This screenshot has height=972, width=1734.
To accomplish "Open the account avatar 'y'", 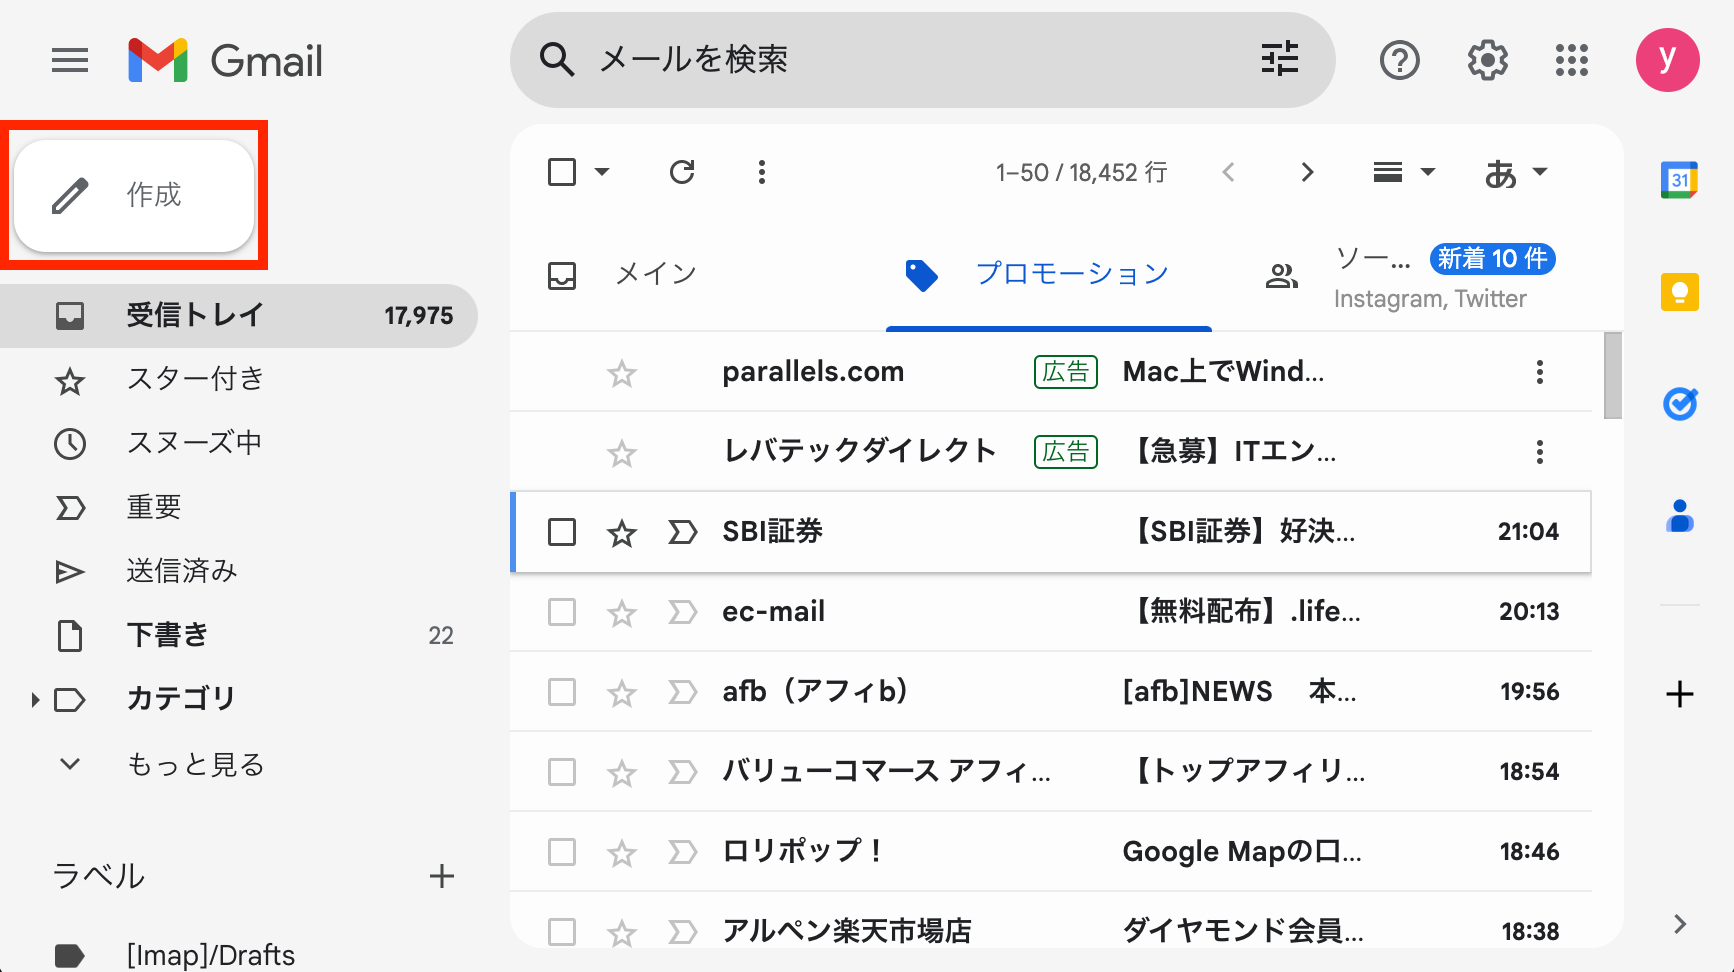I will tap(1667, 60).
